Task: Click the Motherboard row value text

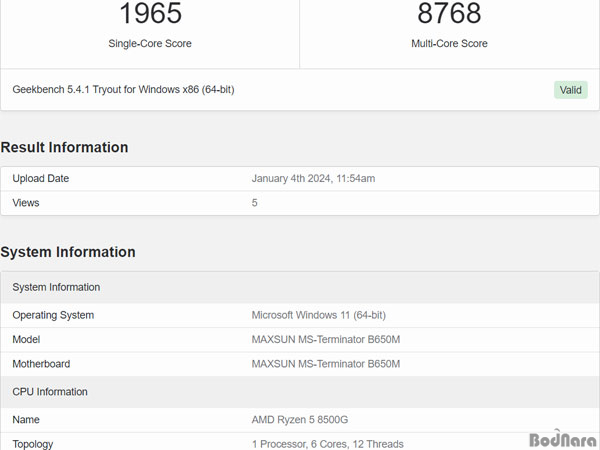Action: pos(326,364)
